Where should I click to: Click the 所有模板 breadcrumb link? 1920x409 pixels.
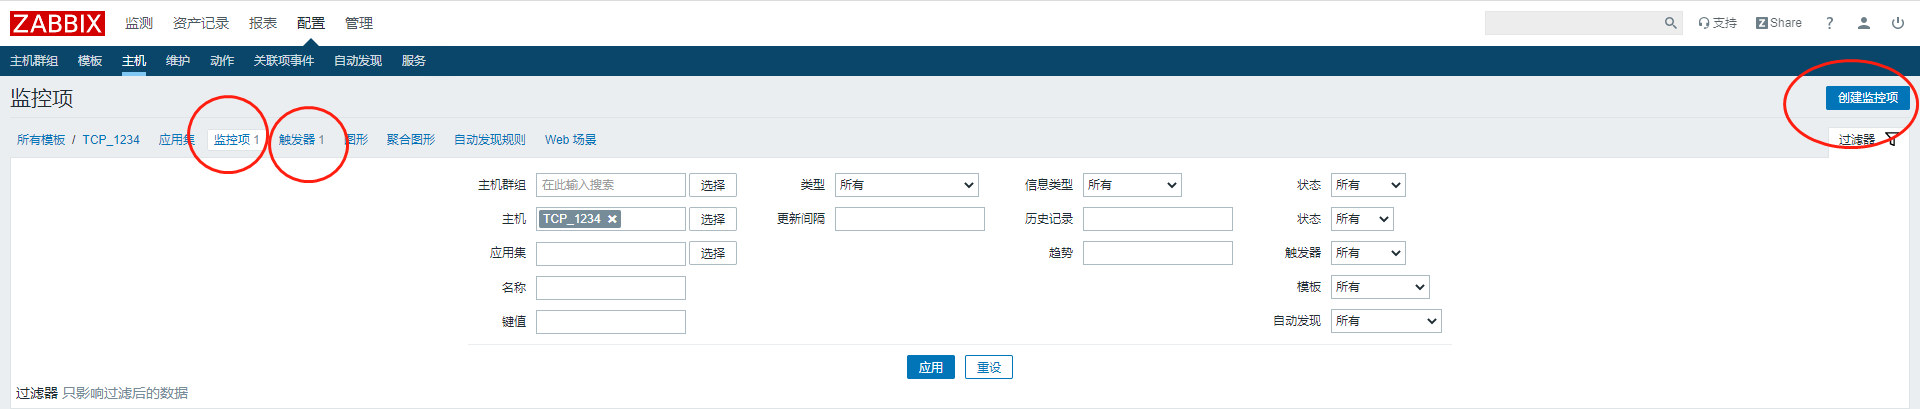tap(41, 140)
